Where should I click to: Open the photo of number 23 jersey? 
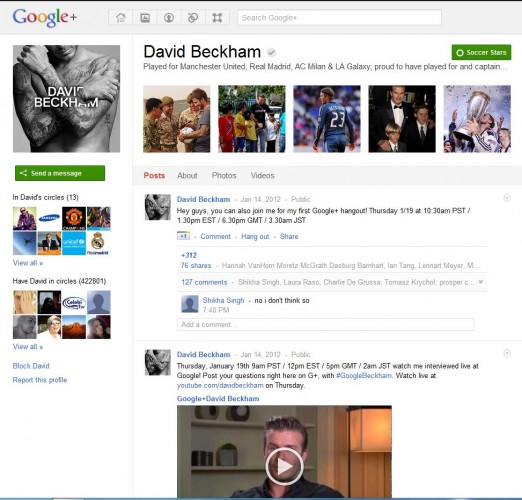[327, 119]
